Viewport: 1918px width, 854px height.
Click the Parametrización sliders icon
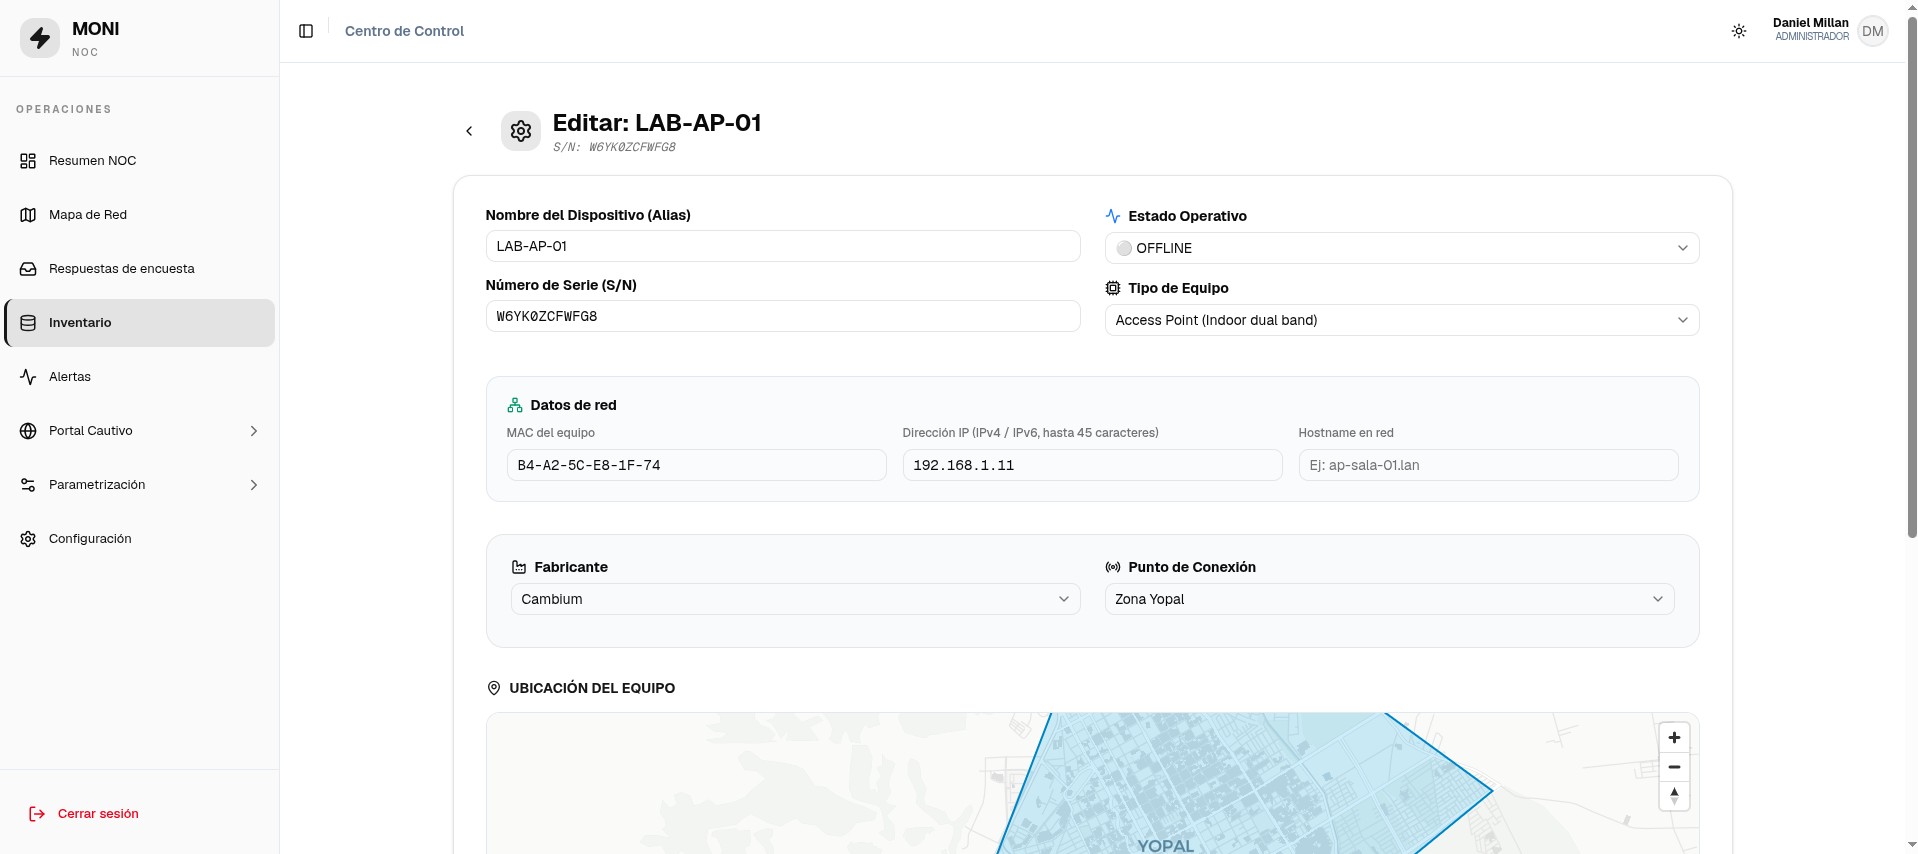click(28, 485)
